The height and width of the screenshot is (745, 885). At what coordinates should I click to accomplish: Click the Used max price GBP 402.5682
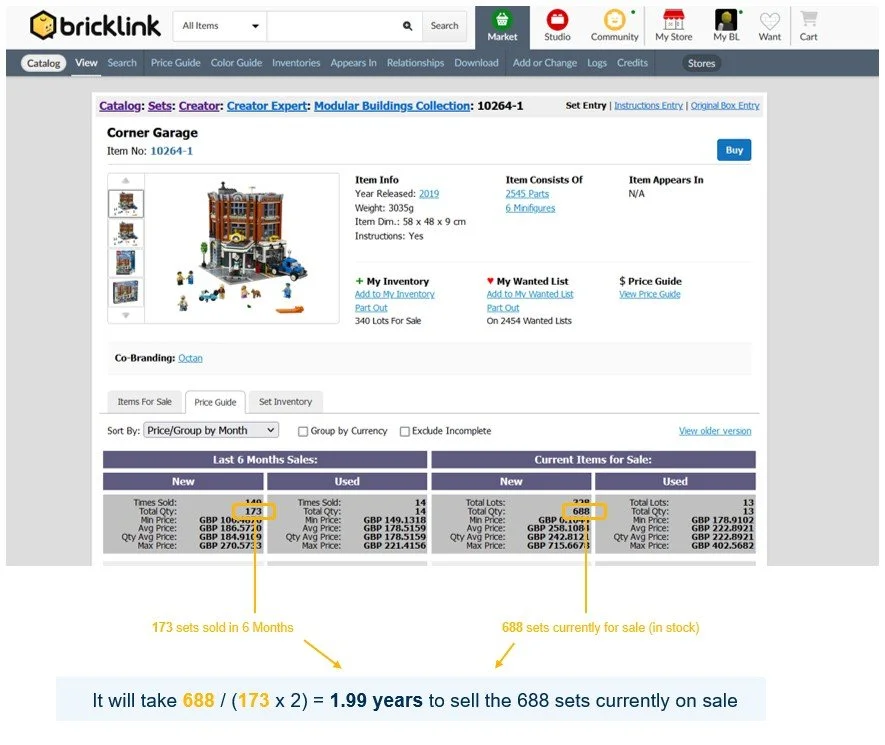click(x=722, y=546)
